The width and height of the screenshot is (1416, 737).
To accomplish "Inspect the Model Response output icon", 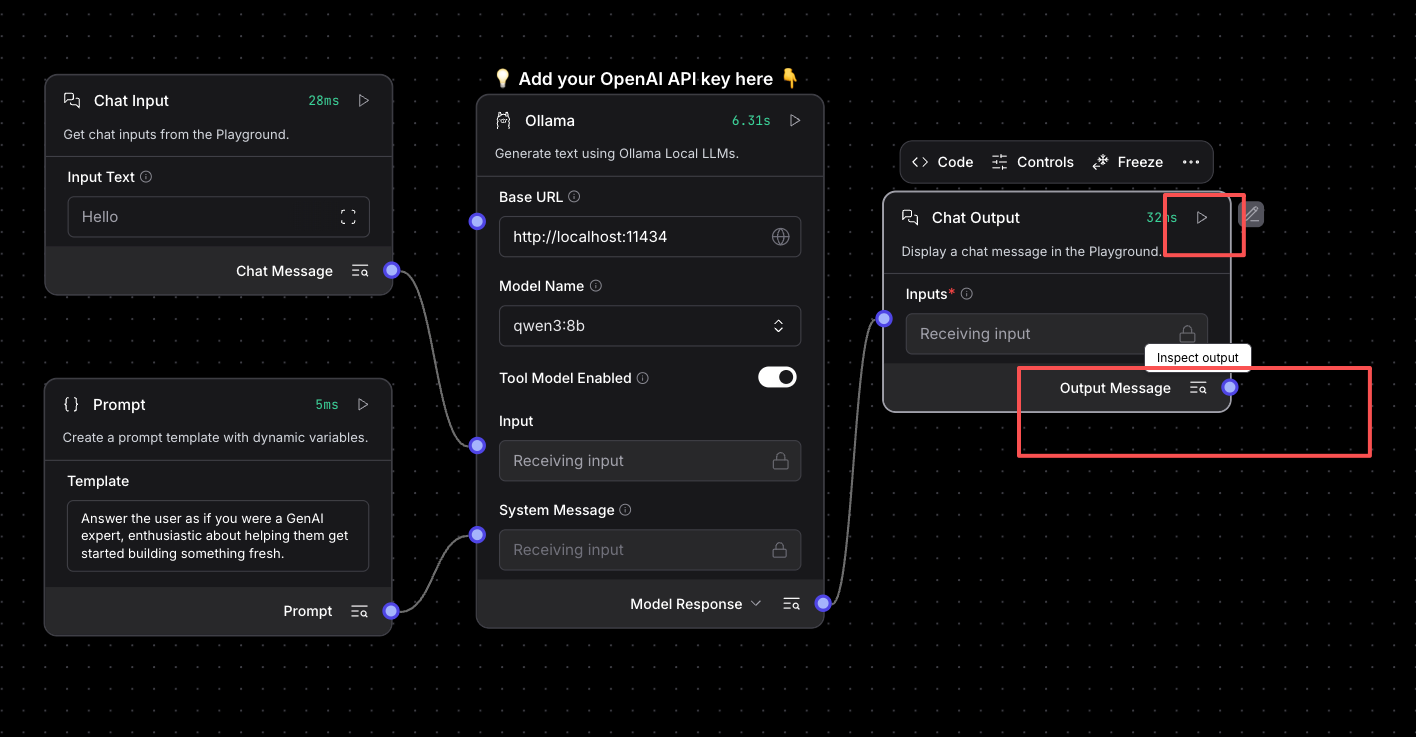I will (x=791, y=604).
